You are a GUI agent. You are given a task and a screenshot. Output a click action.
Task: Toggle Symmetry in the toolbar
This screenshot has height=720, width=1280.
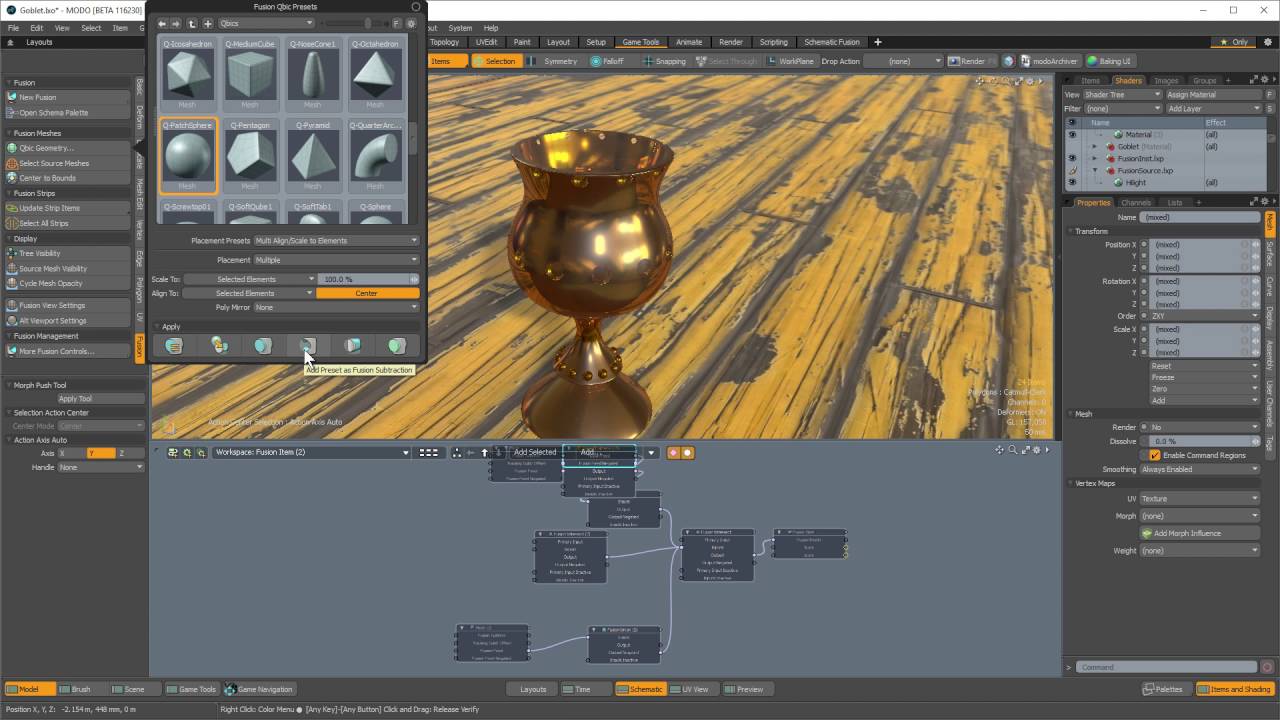(x=554, y=61)
